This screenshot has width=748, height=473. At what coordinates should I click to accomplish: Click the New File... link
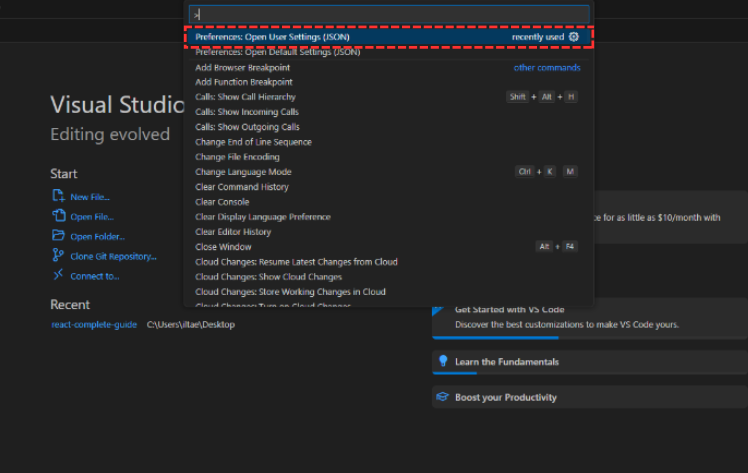tap(90, 197)
